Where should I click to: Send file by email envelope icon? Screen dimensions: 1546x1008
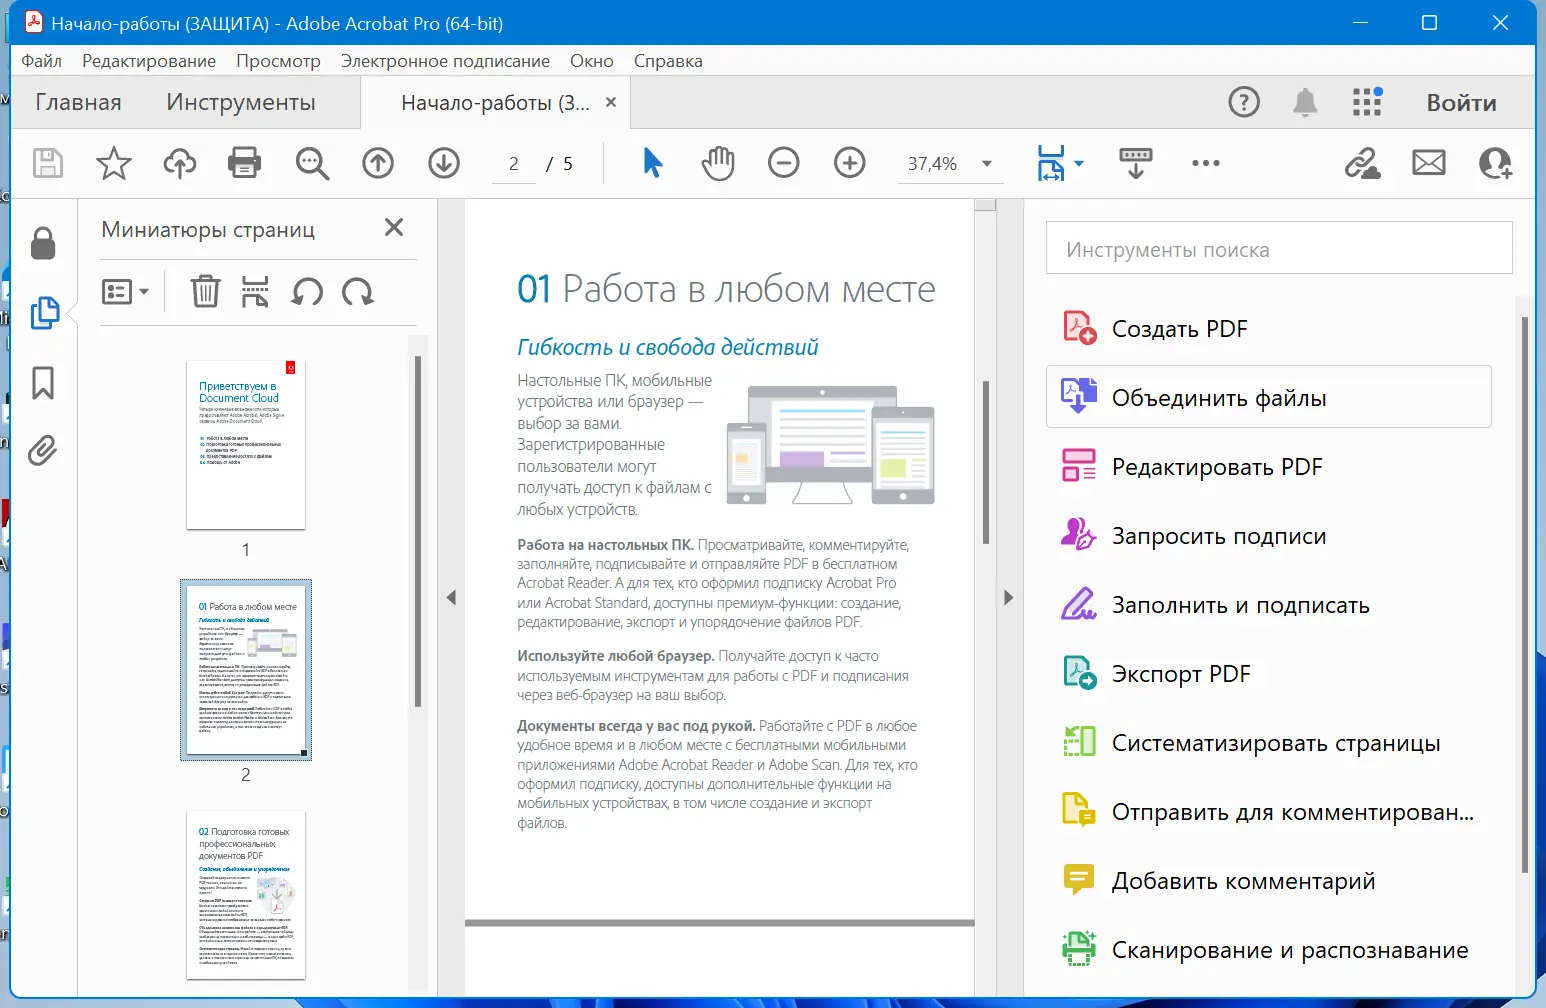[1429, 163]
